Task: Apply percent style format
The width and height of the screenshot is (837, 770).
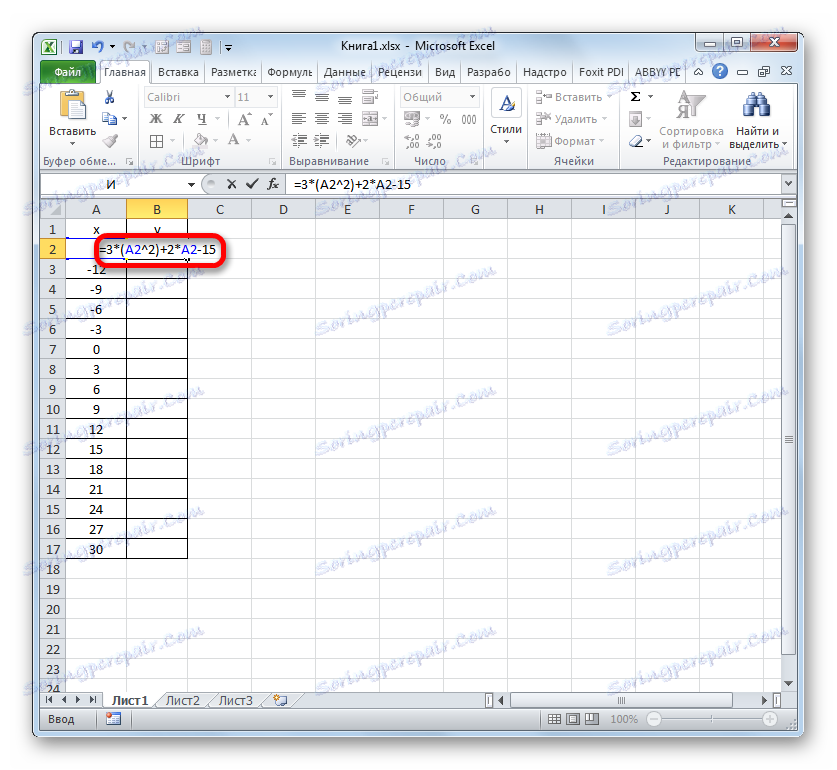Action: tap(445, 119)
